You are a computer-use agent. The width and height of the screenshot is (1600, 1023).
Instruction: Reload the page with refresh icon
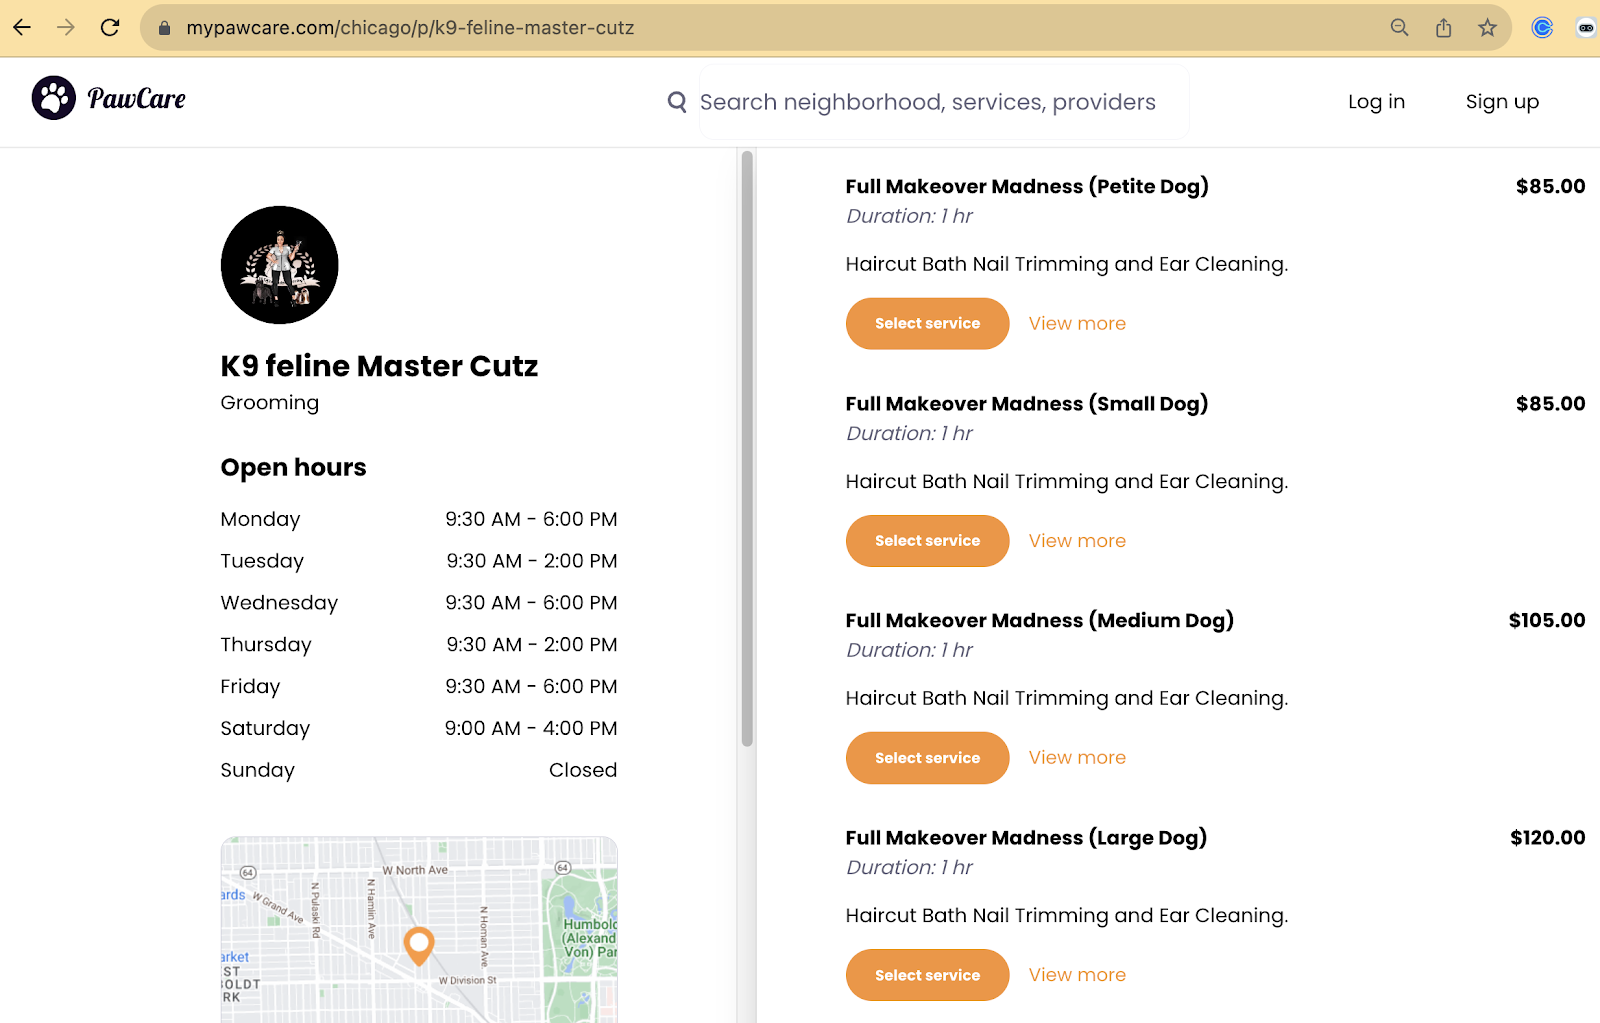pos(110,28)
